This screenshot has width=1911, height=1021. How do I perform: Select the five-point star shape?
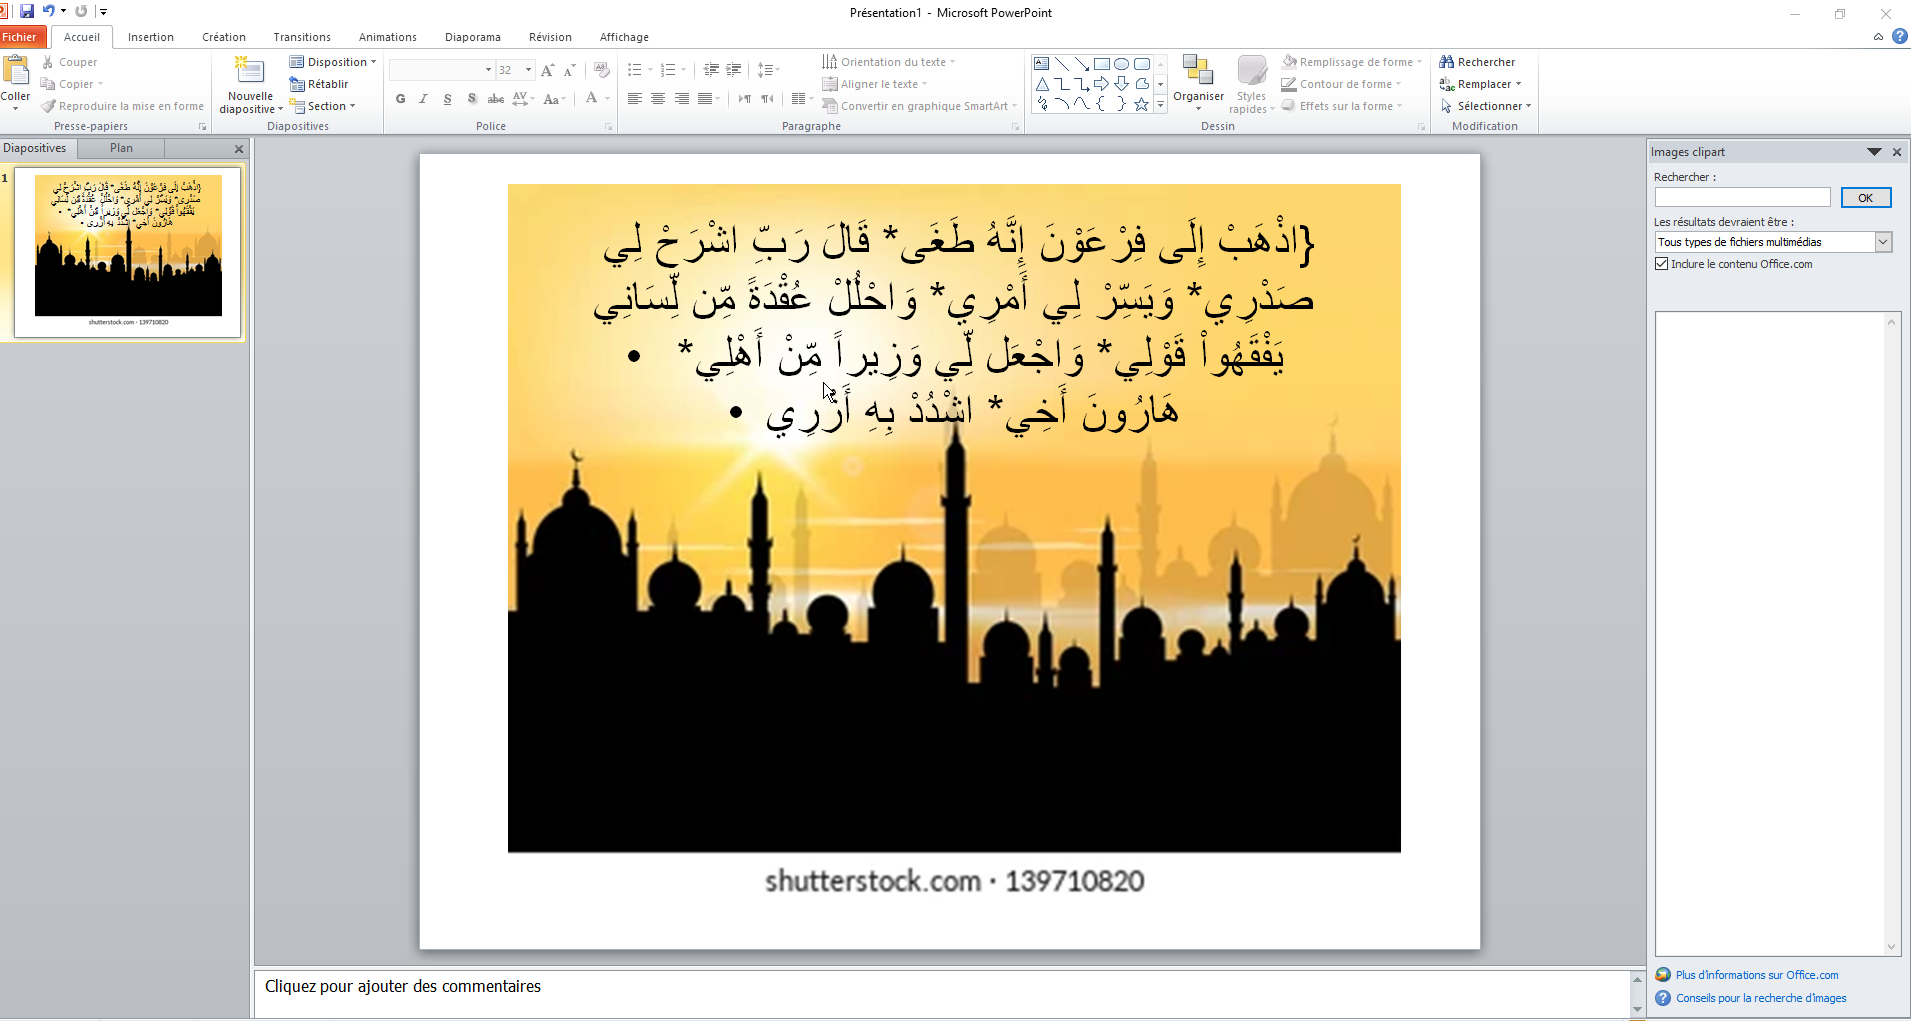pos(1141,104)
